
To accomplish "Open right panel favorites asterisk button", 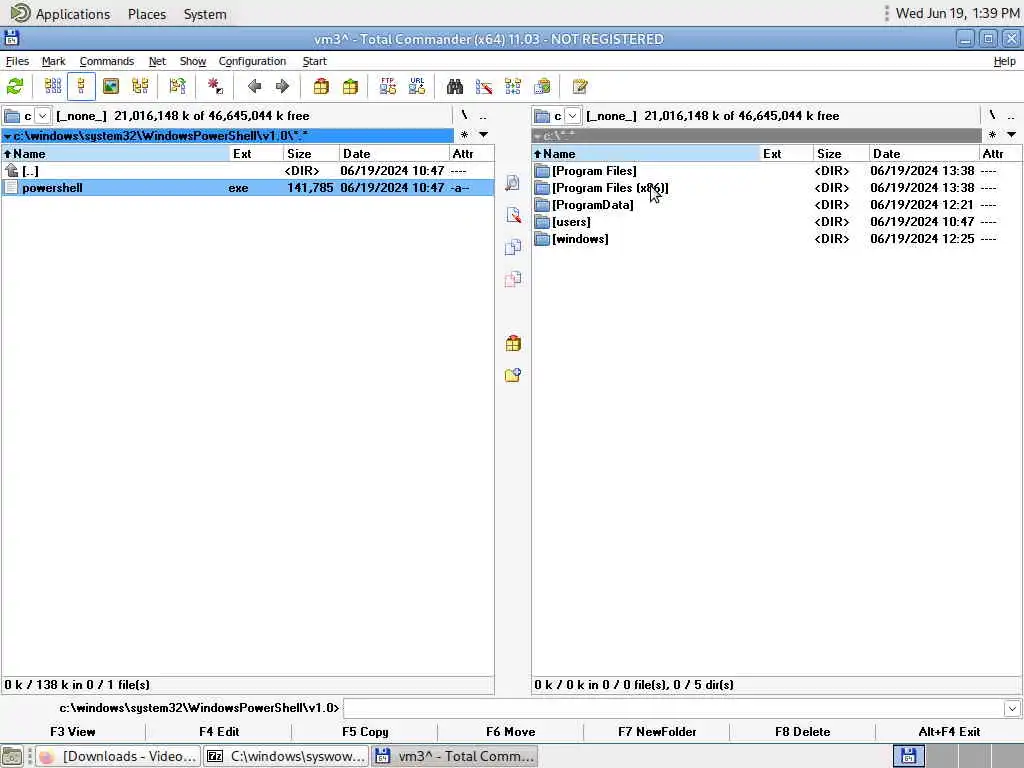I will (992, 135).
